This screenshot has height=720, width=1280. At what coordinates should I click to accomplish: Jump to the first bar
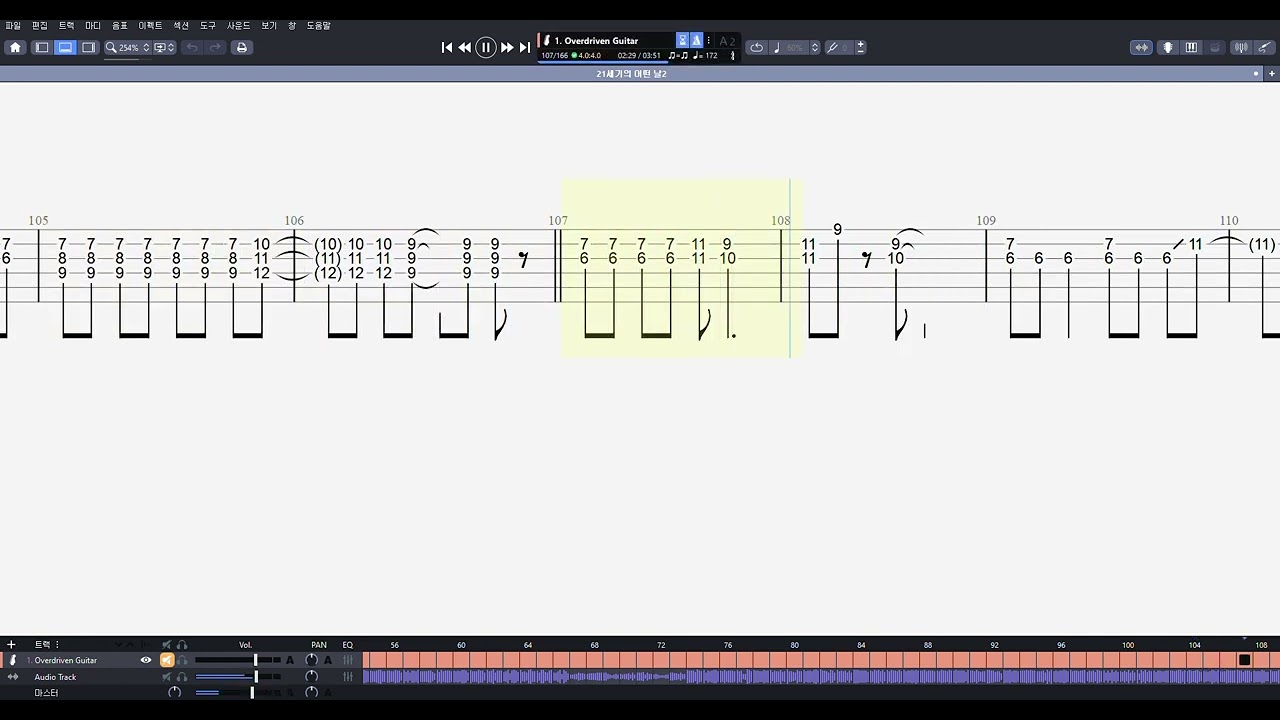(447, 47)
